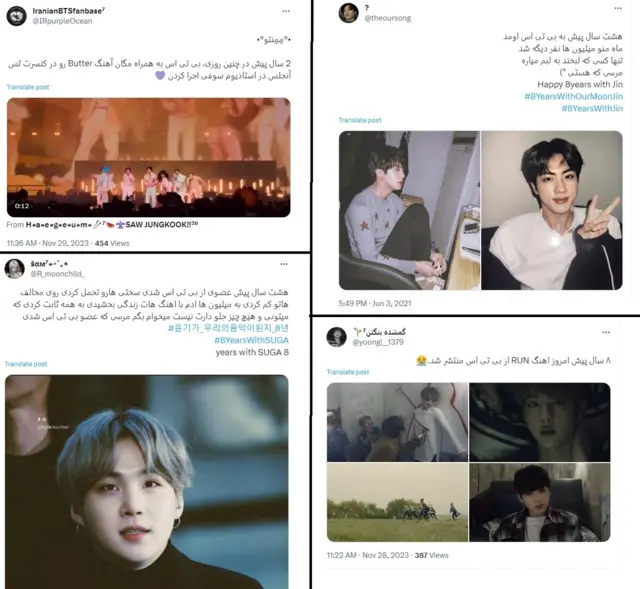Open more options on @yoongi__1379 post
Viewport: 640px width, 589px height.
tap(606, 332)
